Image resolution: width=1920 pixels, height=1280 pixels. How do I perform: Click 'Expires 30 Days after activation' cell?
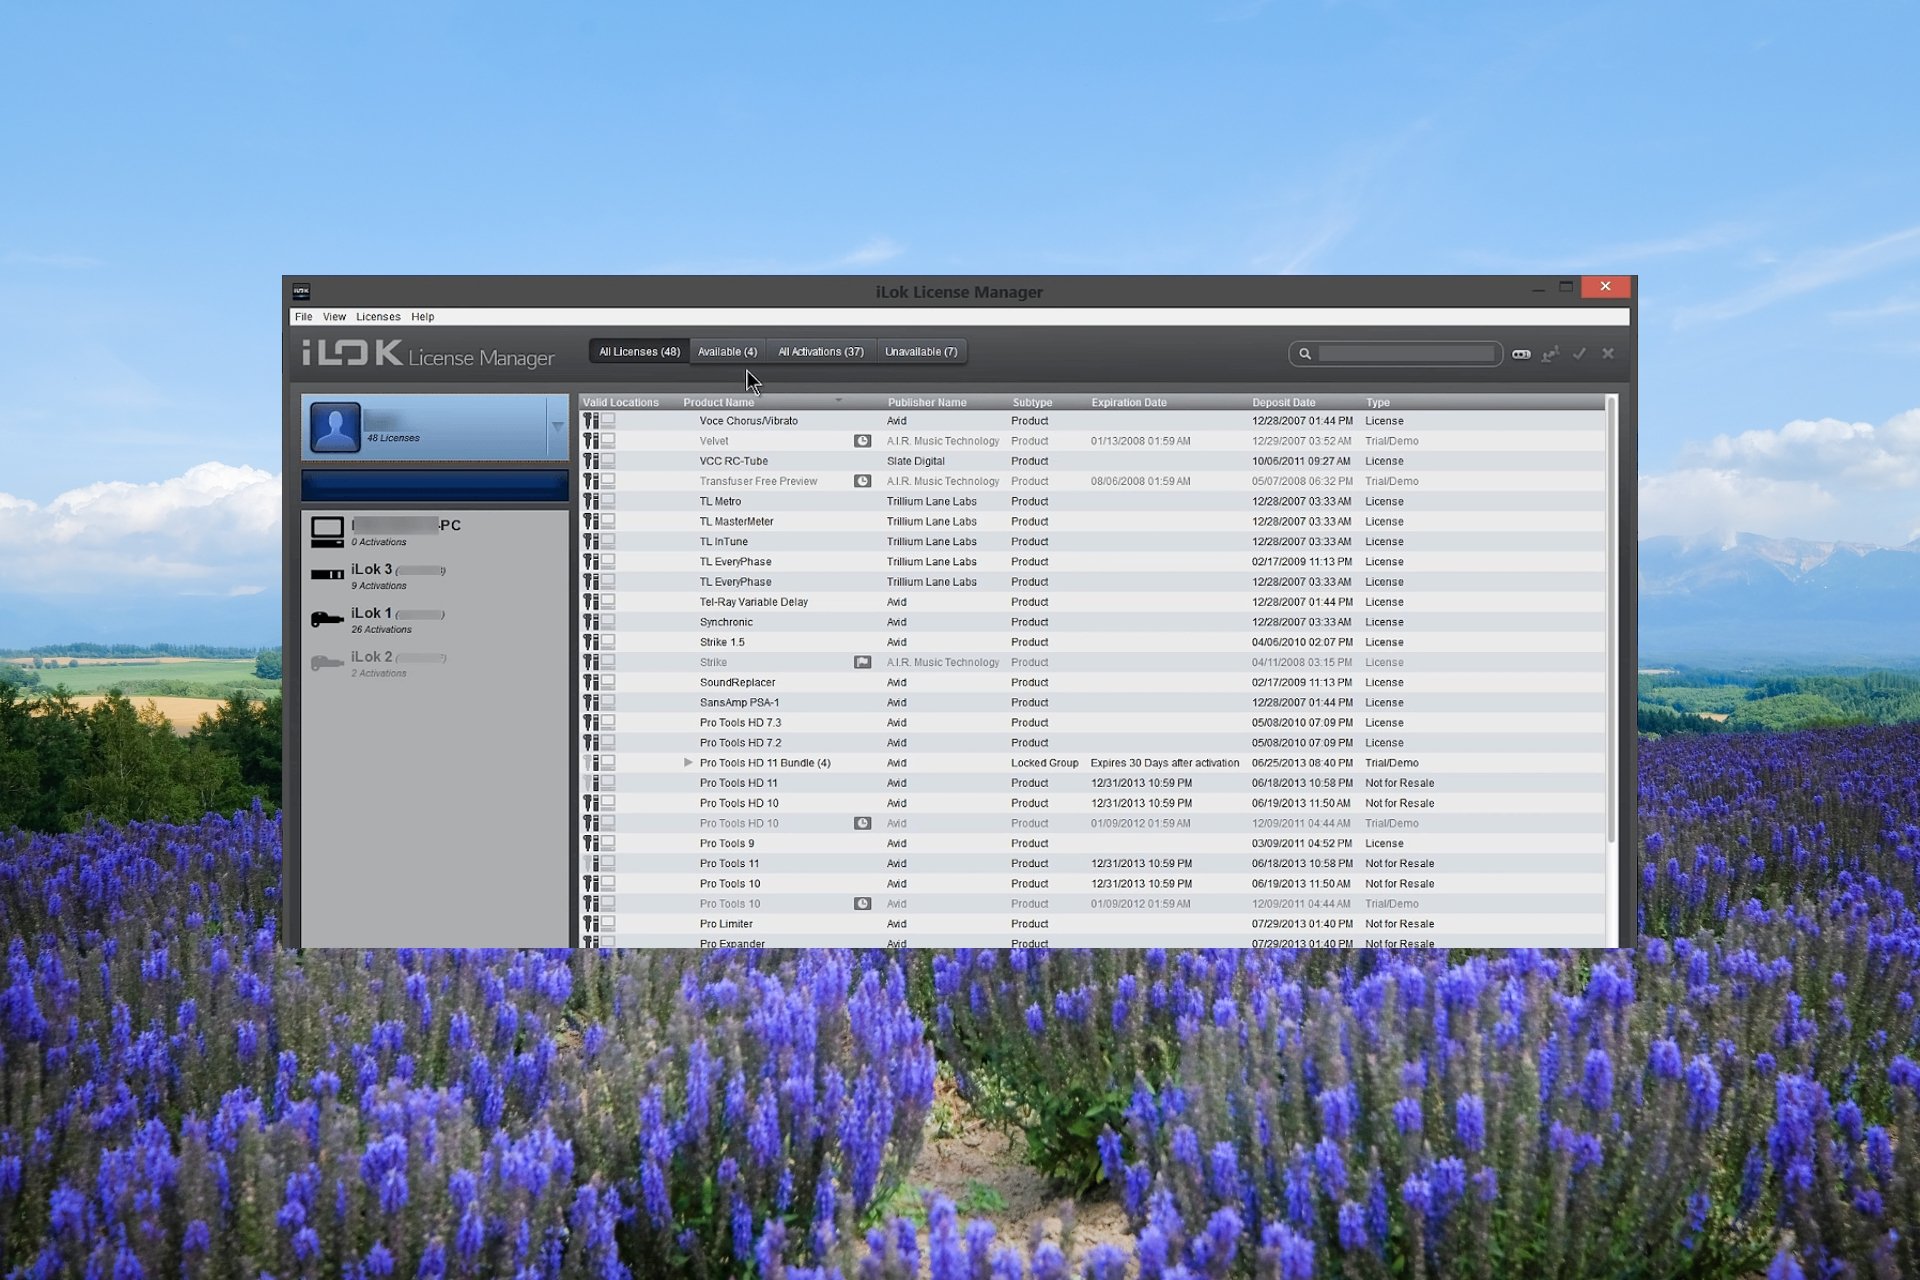click(x=1164, y=763)
